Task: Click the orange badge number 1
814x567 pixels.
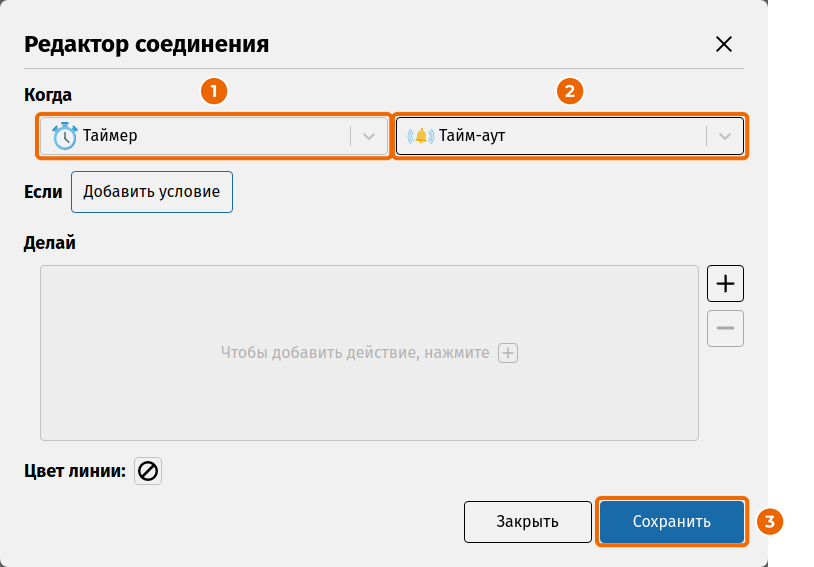Action: (x=214, y=91)
